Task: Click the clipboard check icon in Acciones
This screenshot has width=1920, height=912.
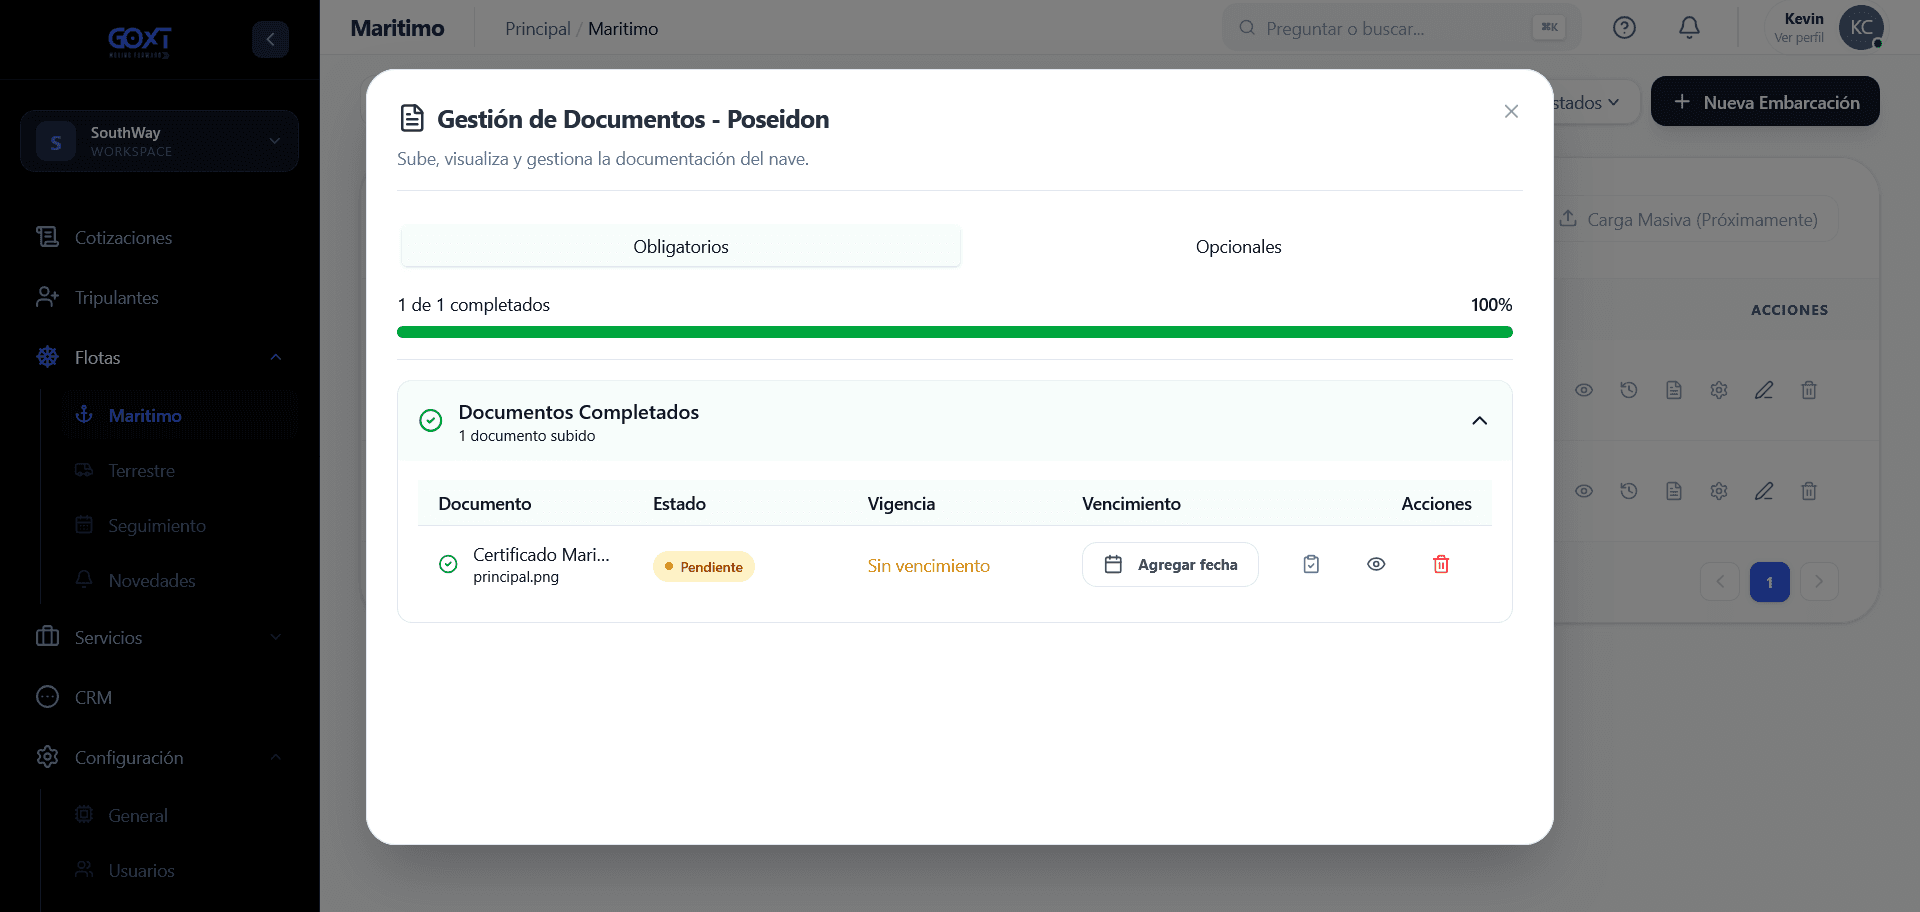Action: [x=1311, y=565]
